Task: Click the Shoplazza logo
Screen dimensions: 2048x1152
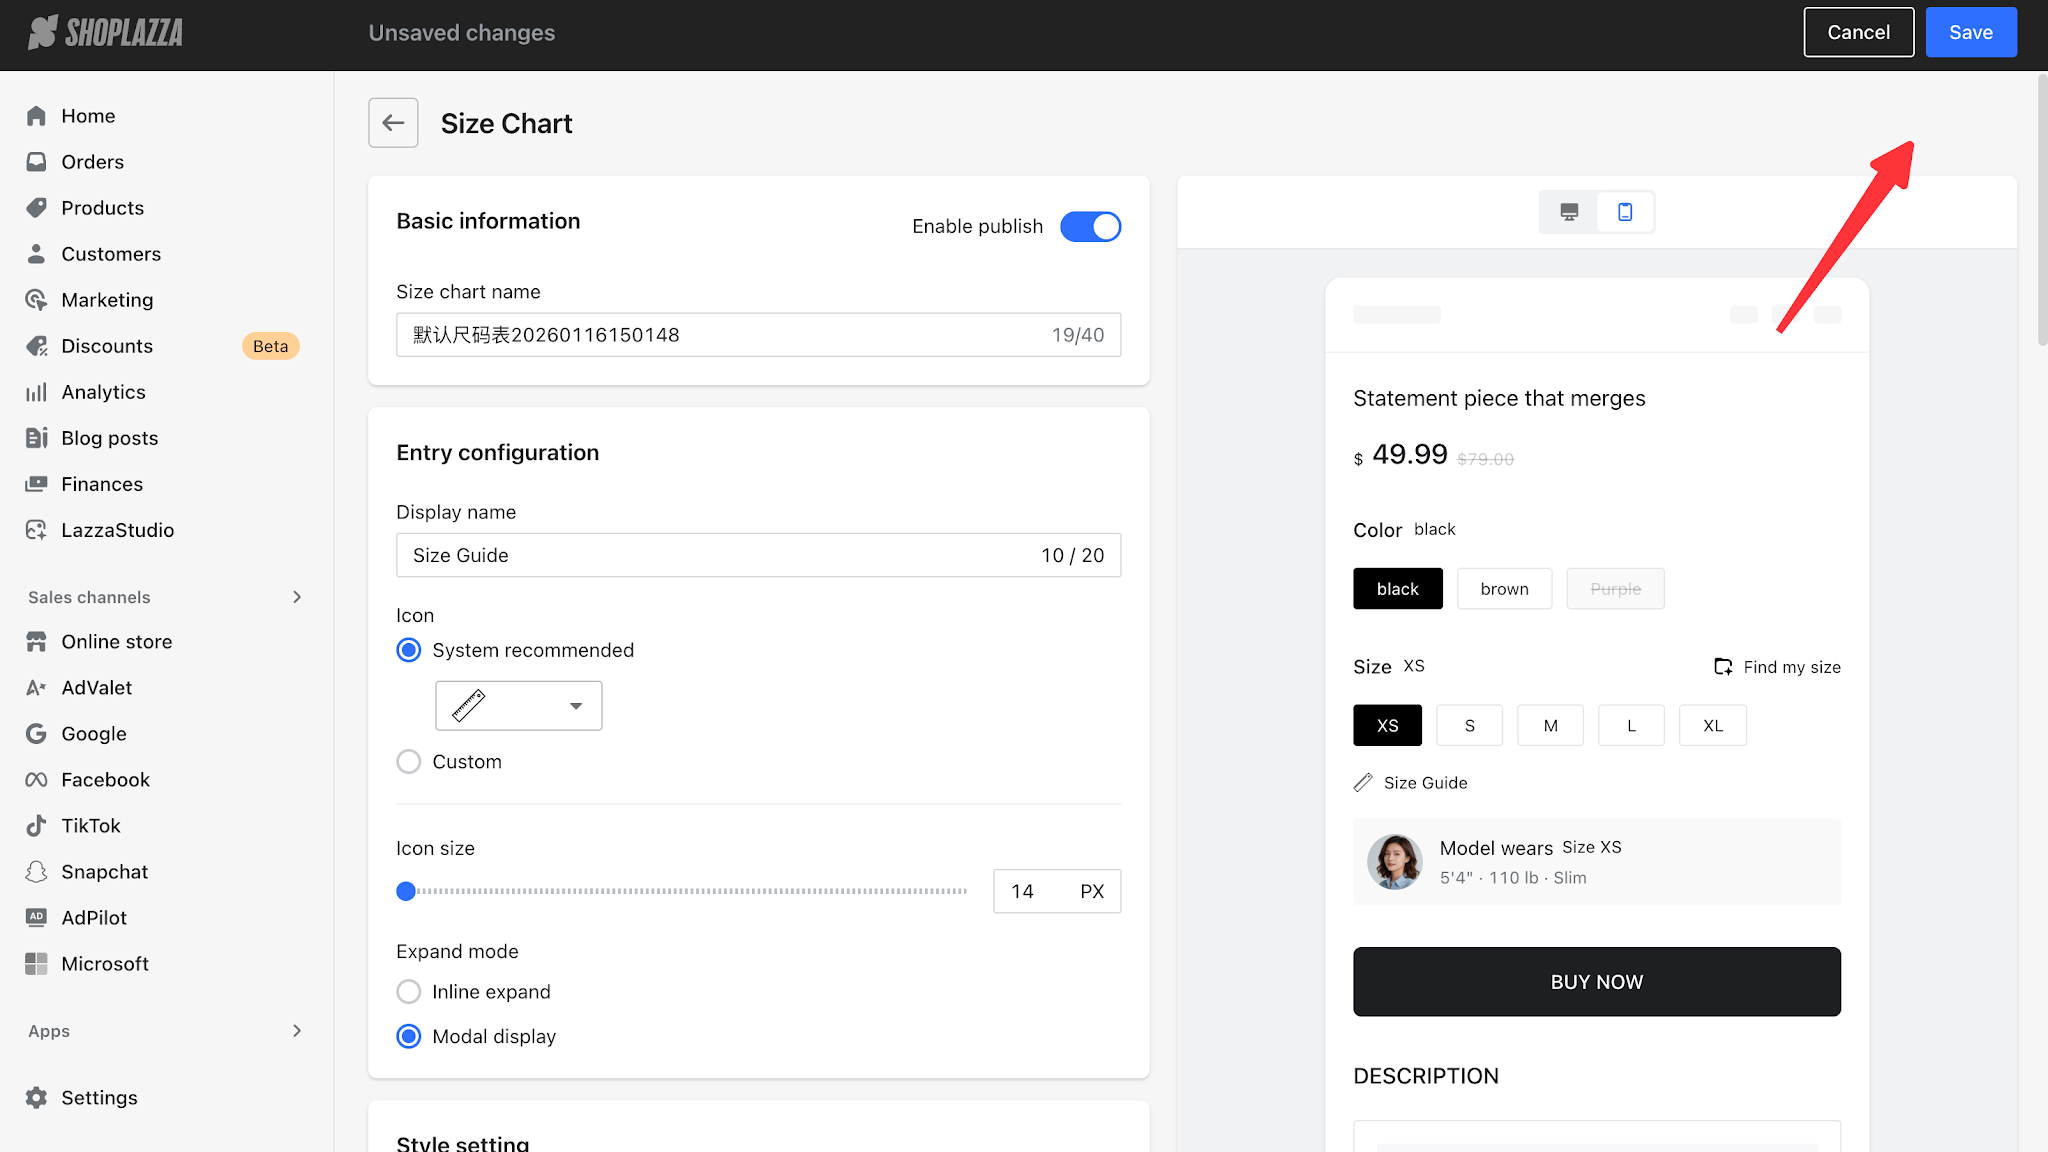Action: click(x=105, y=33)
